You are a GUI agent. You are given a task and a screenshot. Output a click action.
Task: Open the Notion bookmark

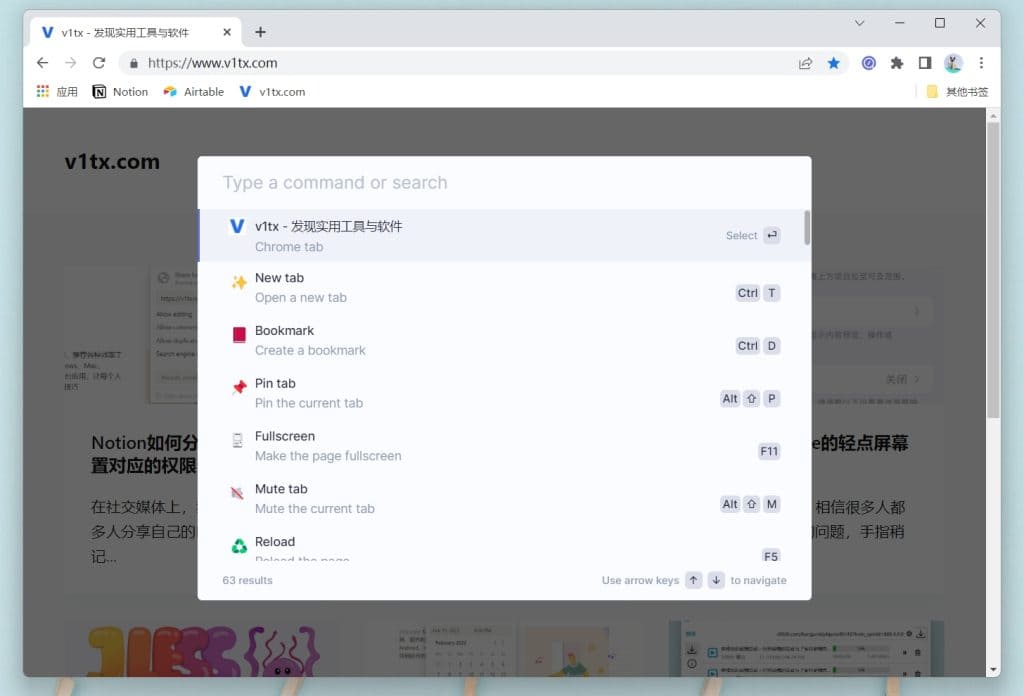pyautogui.click(x=120, y=91)
